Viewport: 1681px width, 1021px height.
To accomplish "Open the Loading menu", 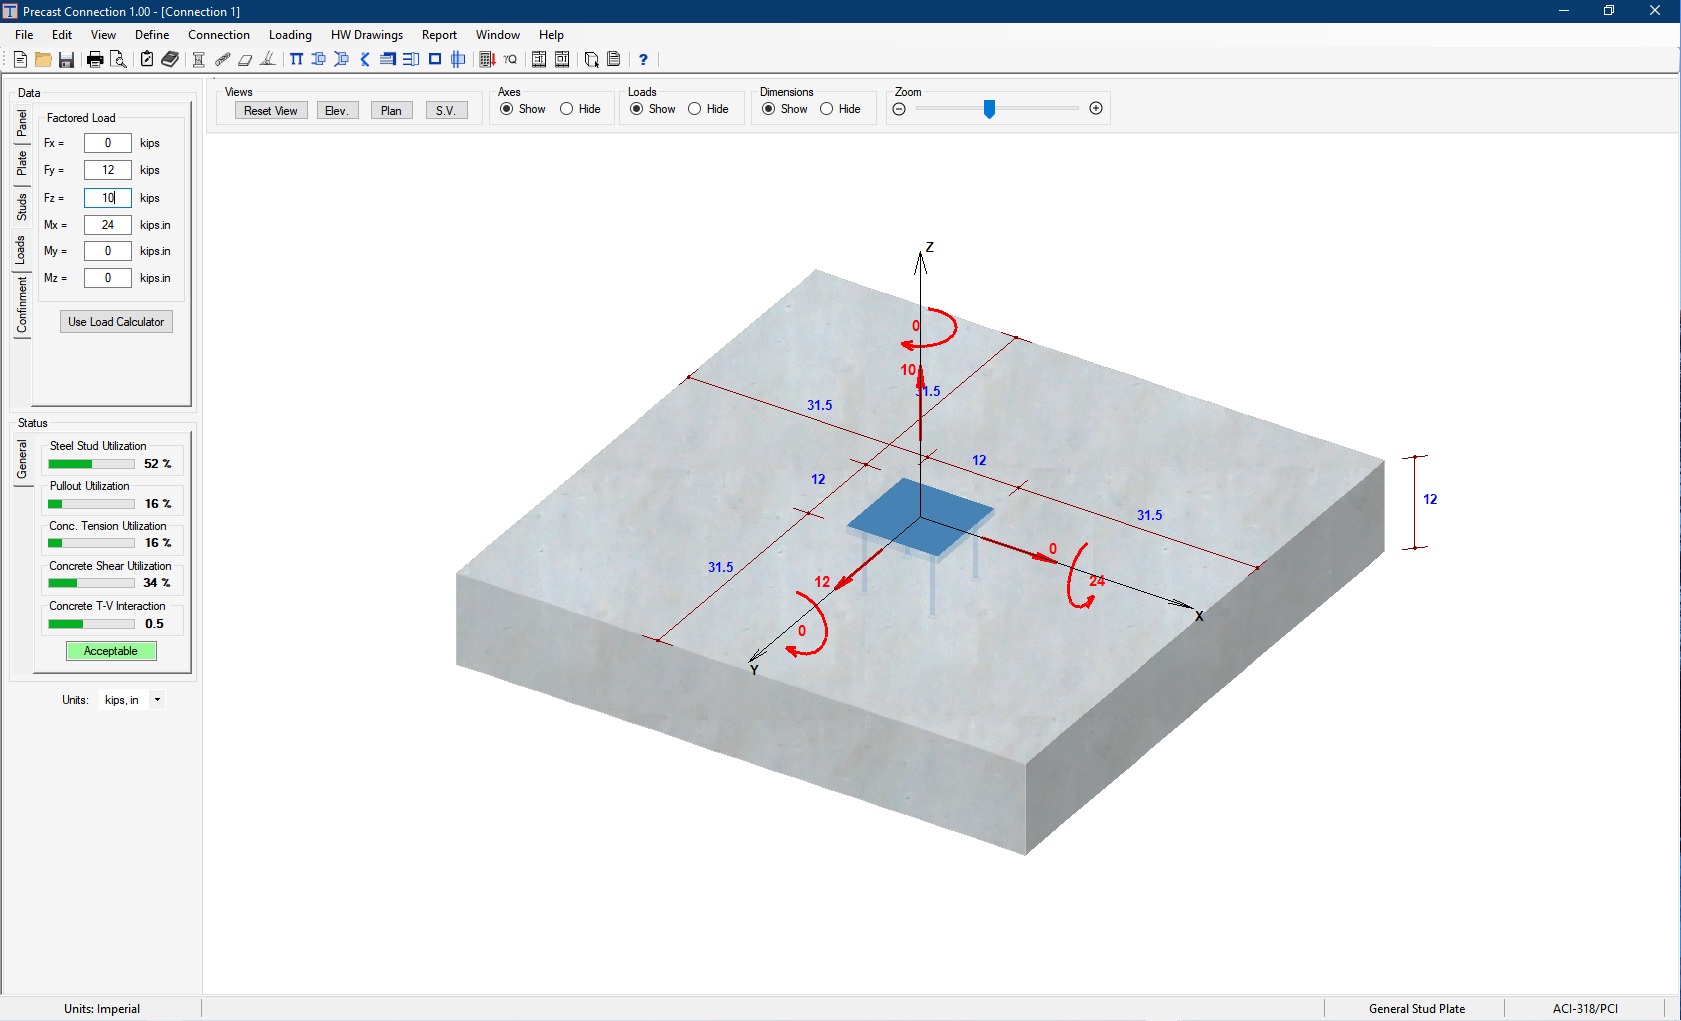I will click(x=290, y=34).
